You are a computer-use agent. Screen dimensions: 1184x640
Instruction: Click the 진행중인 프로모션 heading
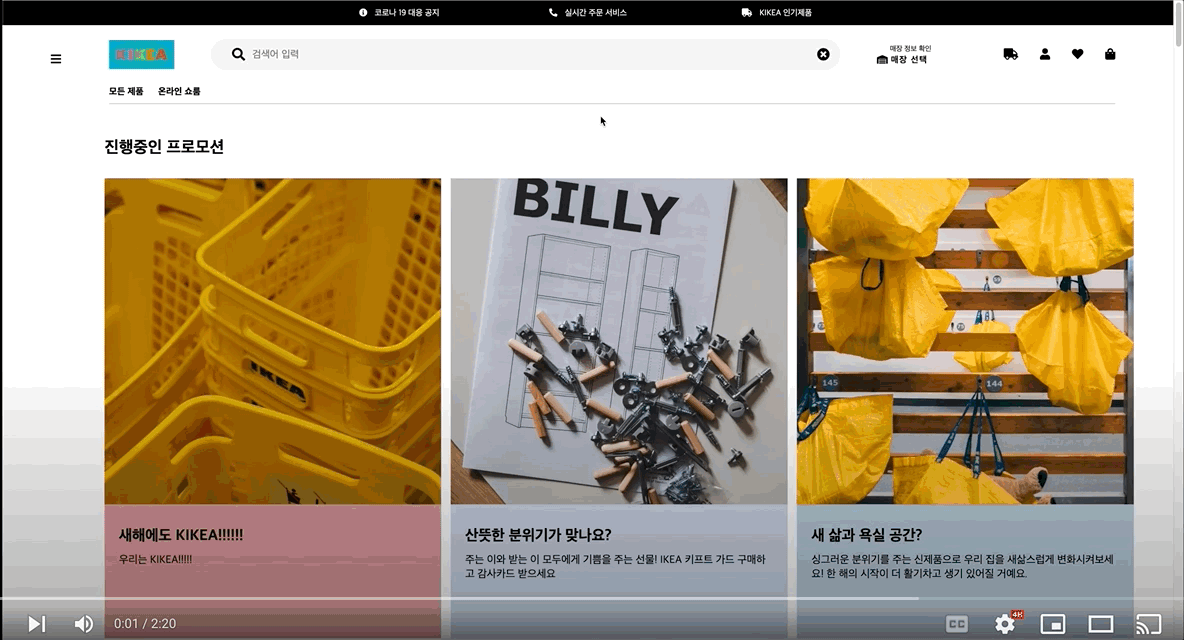click(164, 146)
